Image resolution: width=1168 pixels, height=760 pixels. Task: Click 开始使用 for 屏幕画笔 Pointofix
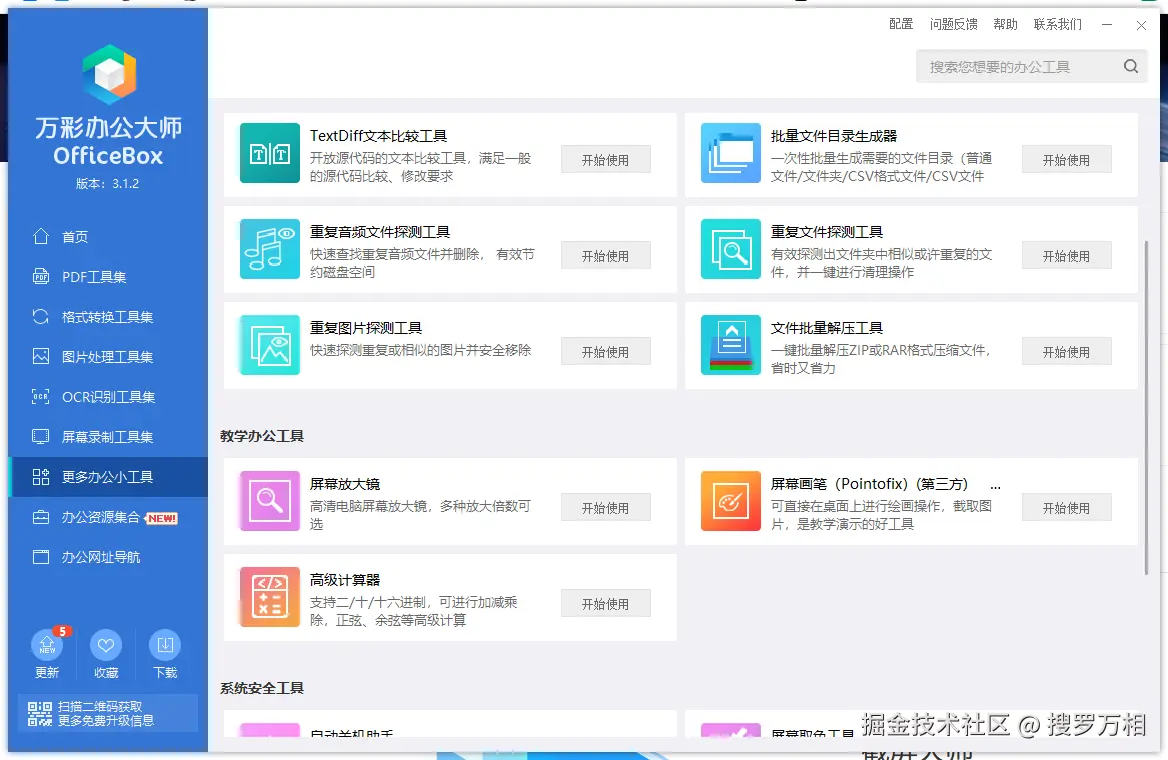pyautogui.click(x=1066, y=507)
